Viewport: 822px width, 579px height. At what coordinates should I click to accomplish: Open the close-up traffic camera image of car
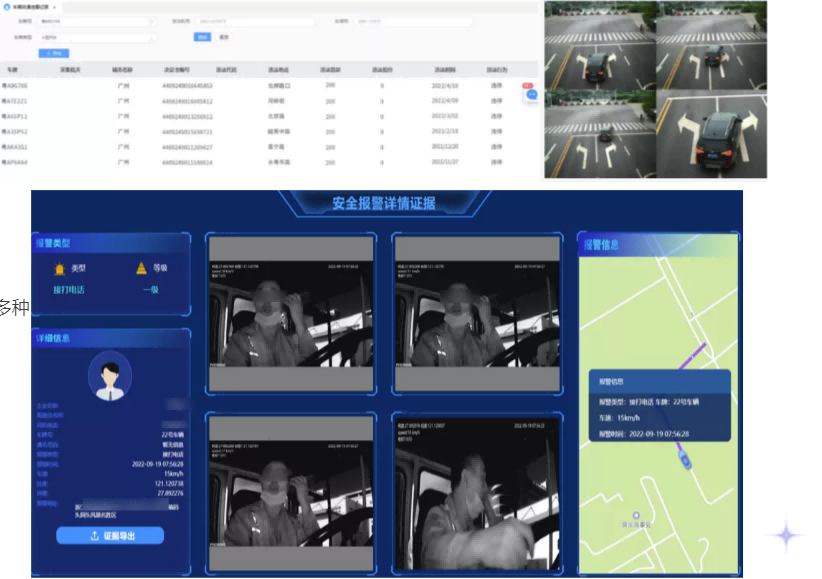coord(711,134)
